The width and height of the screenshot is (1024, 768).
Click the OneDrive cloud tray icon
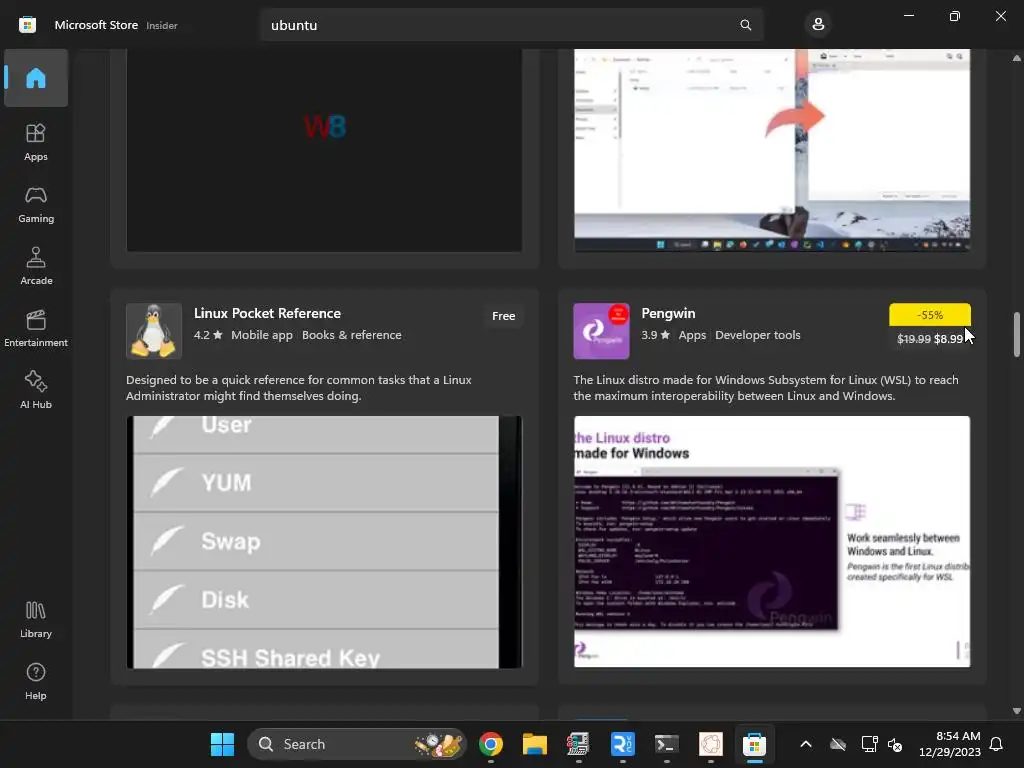(x=838, y=744)
